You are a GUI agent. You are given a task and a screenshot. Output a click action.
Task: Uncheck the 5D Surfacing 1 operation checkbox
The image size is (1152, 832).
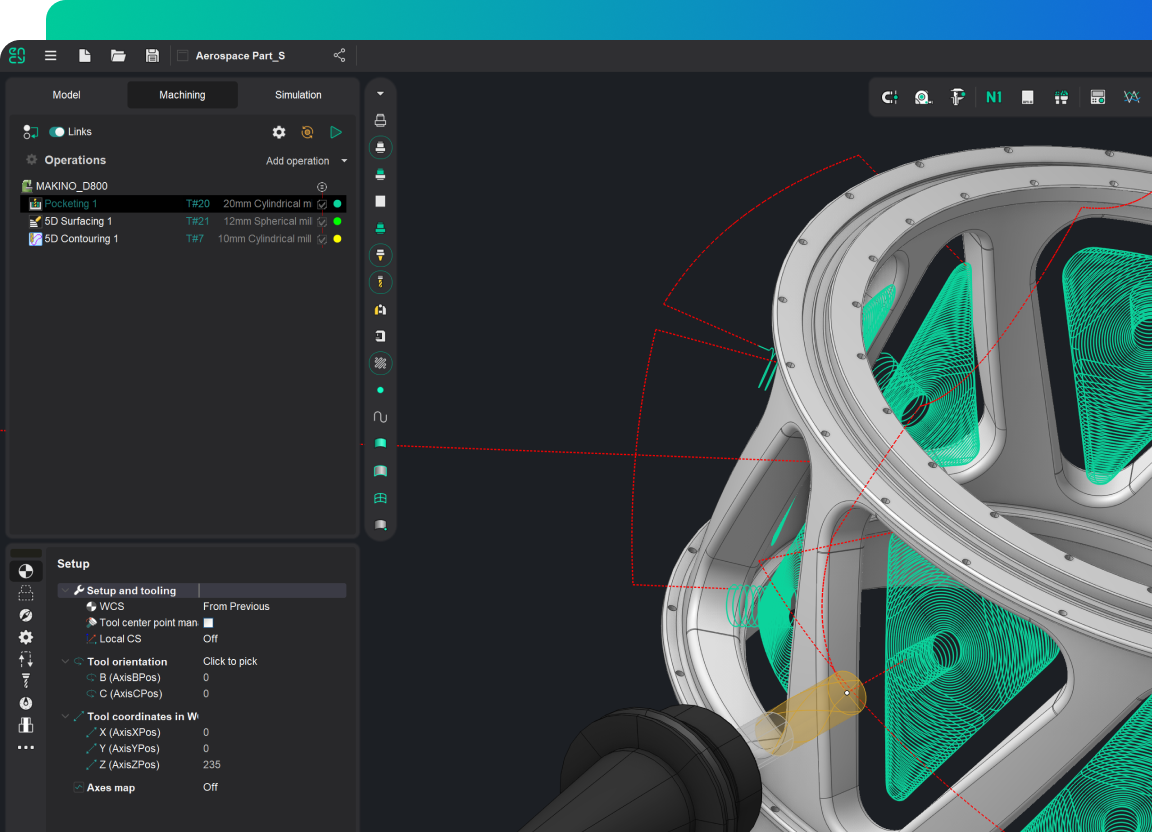click(x=322, y=221)
